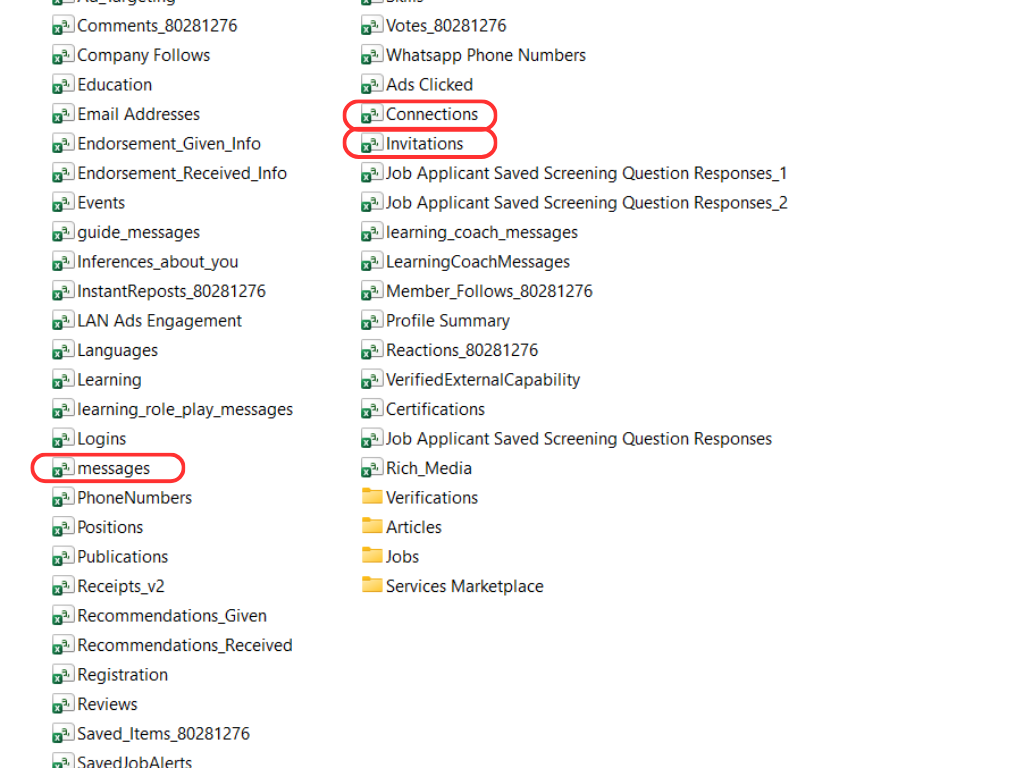Select the Events file icon
Image resolution: width=1024 pixels, height=768 pixels.
63,203
